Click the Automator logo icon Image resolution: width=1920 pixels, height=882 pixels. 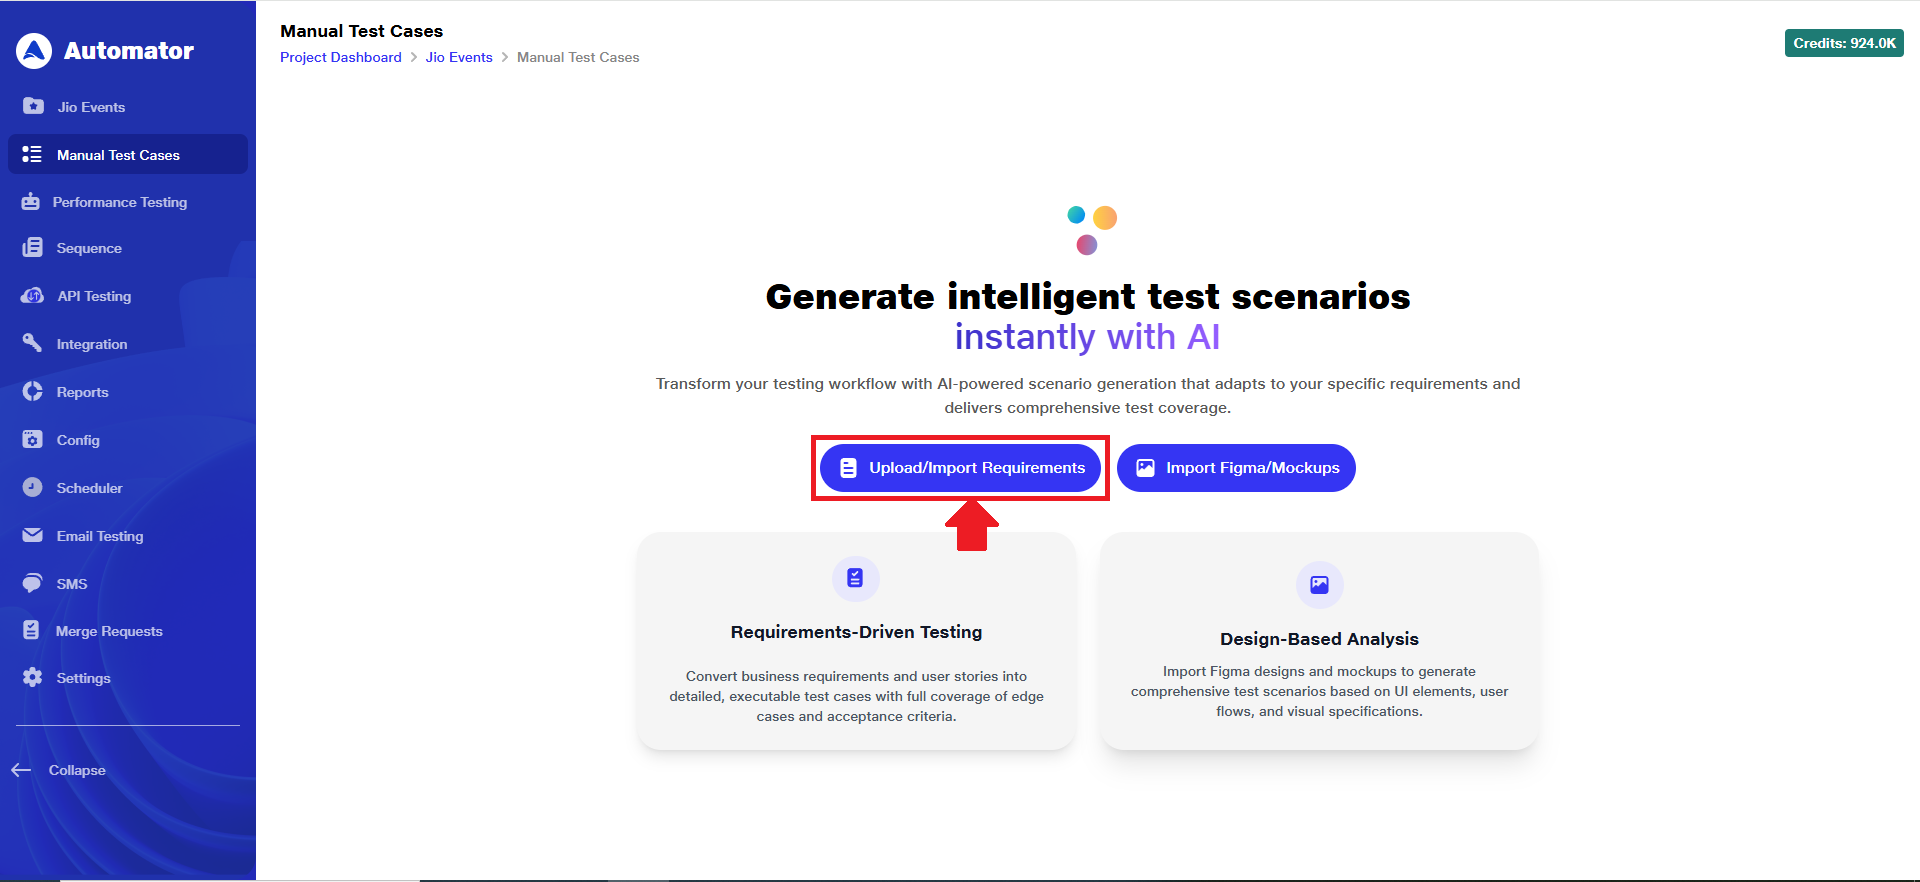(x=34, y=51)
